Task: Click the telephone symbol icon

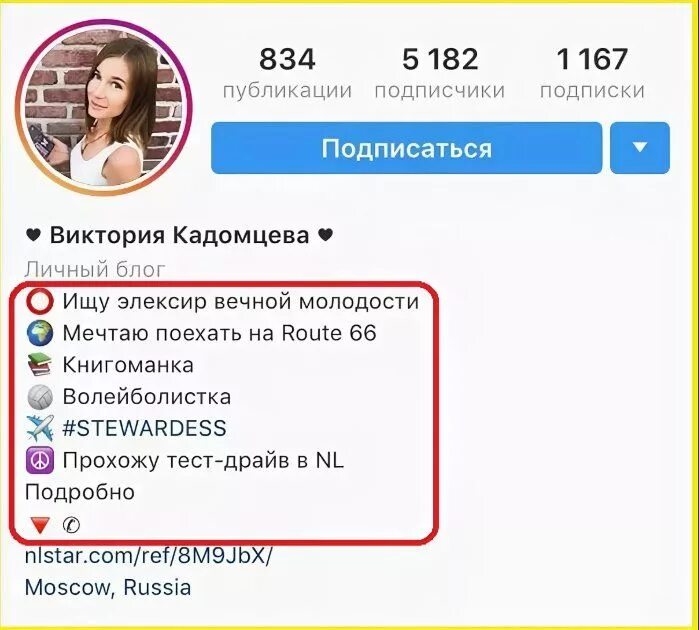Action: click(71, 525)
